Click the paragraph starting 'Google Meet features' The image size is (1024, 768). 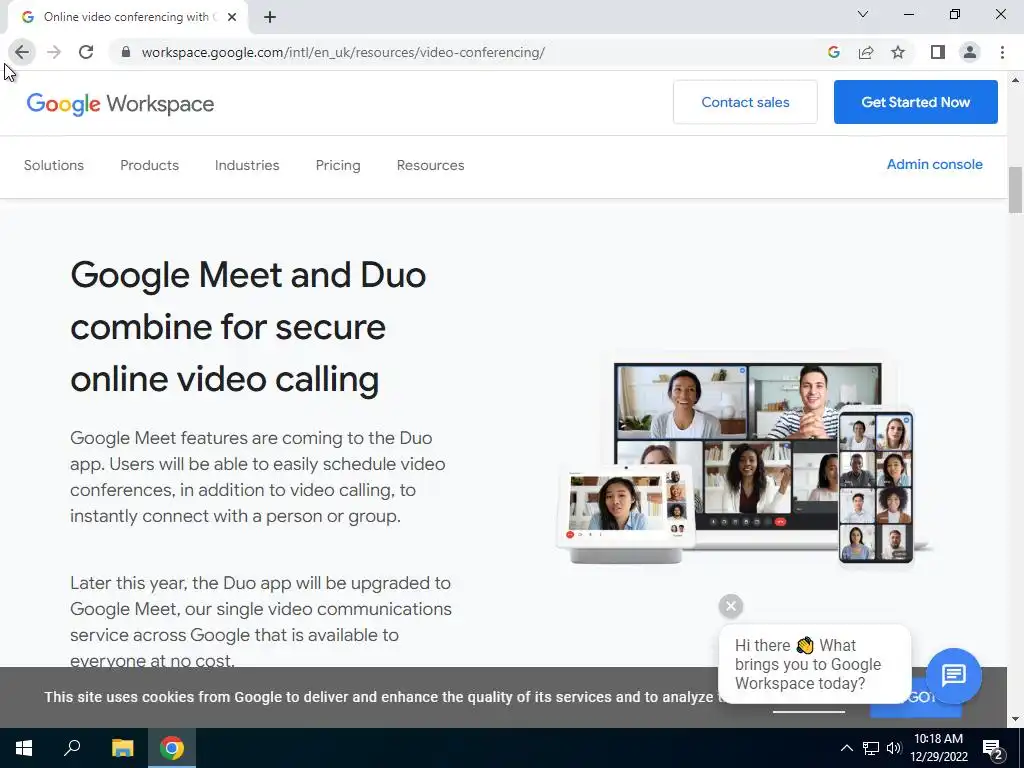[x=258, y=477]
